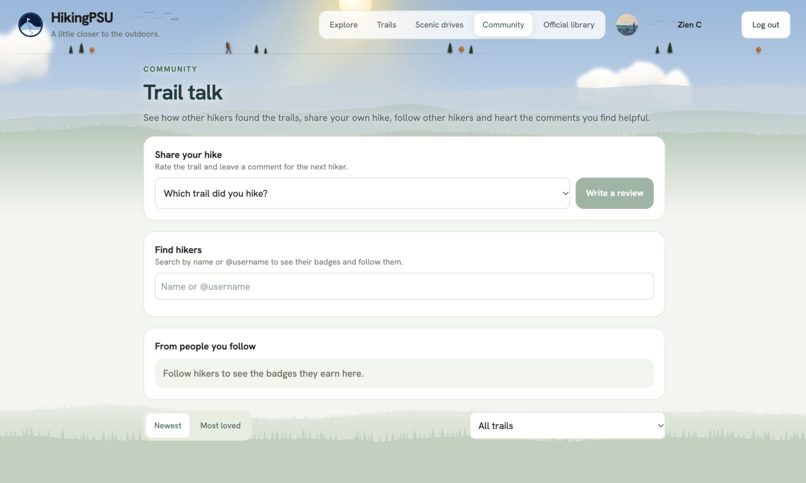Go to the Trails page
Image resolution: width=806 pixels, height=483 pixels.
386,25
